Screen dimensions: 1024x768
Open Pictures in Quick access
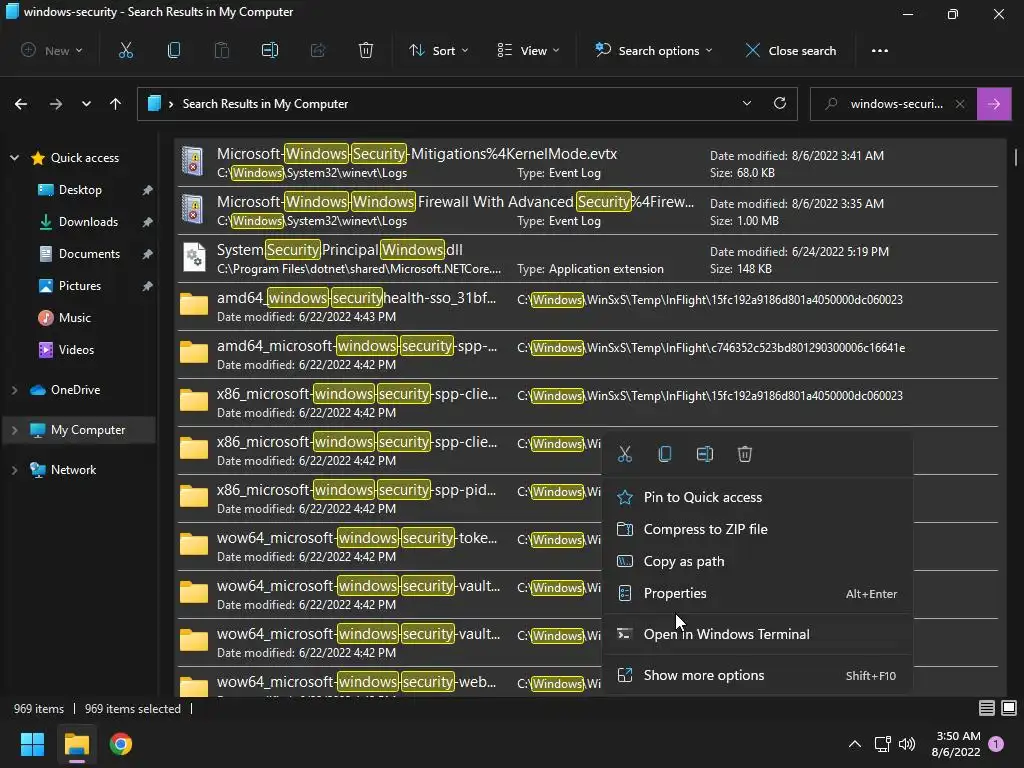point(80,285)
